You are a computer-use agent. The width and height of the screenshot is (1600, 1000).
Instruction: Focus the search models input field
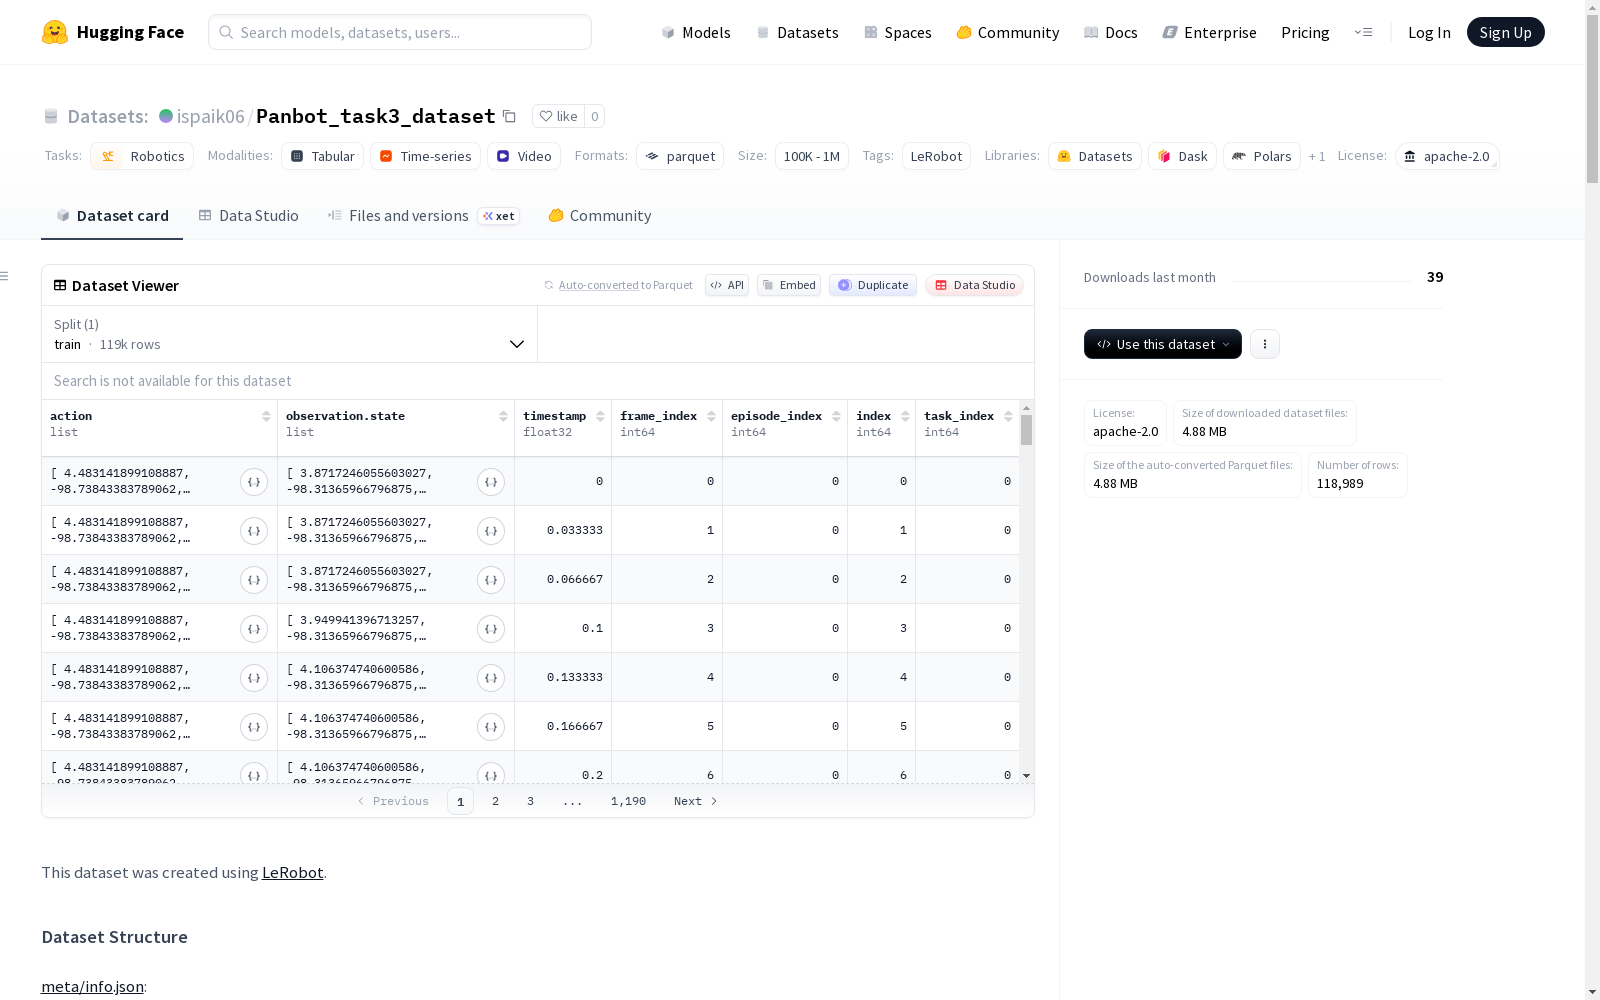pos(400,32)
